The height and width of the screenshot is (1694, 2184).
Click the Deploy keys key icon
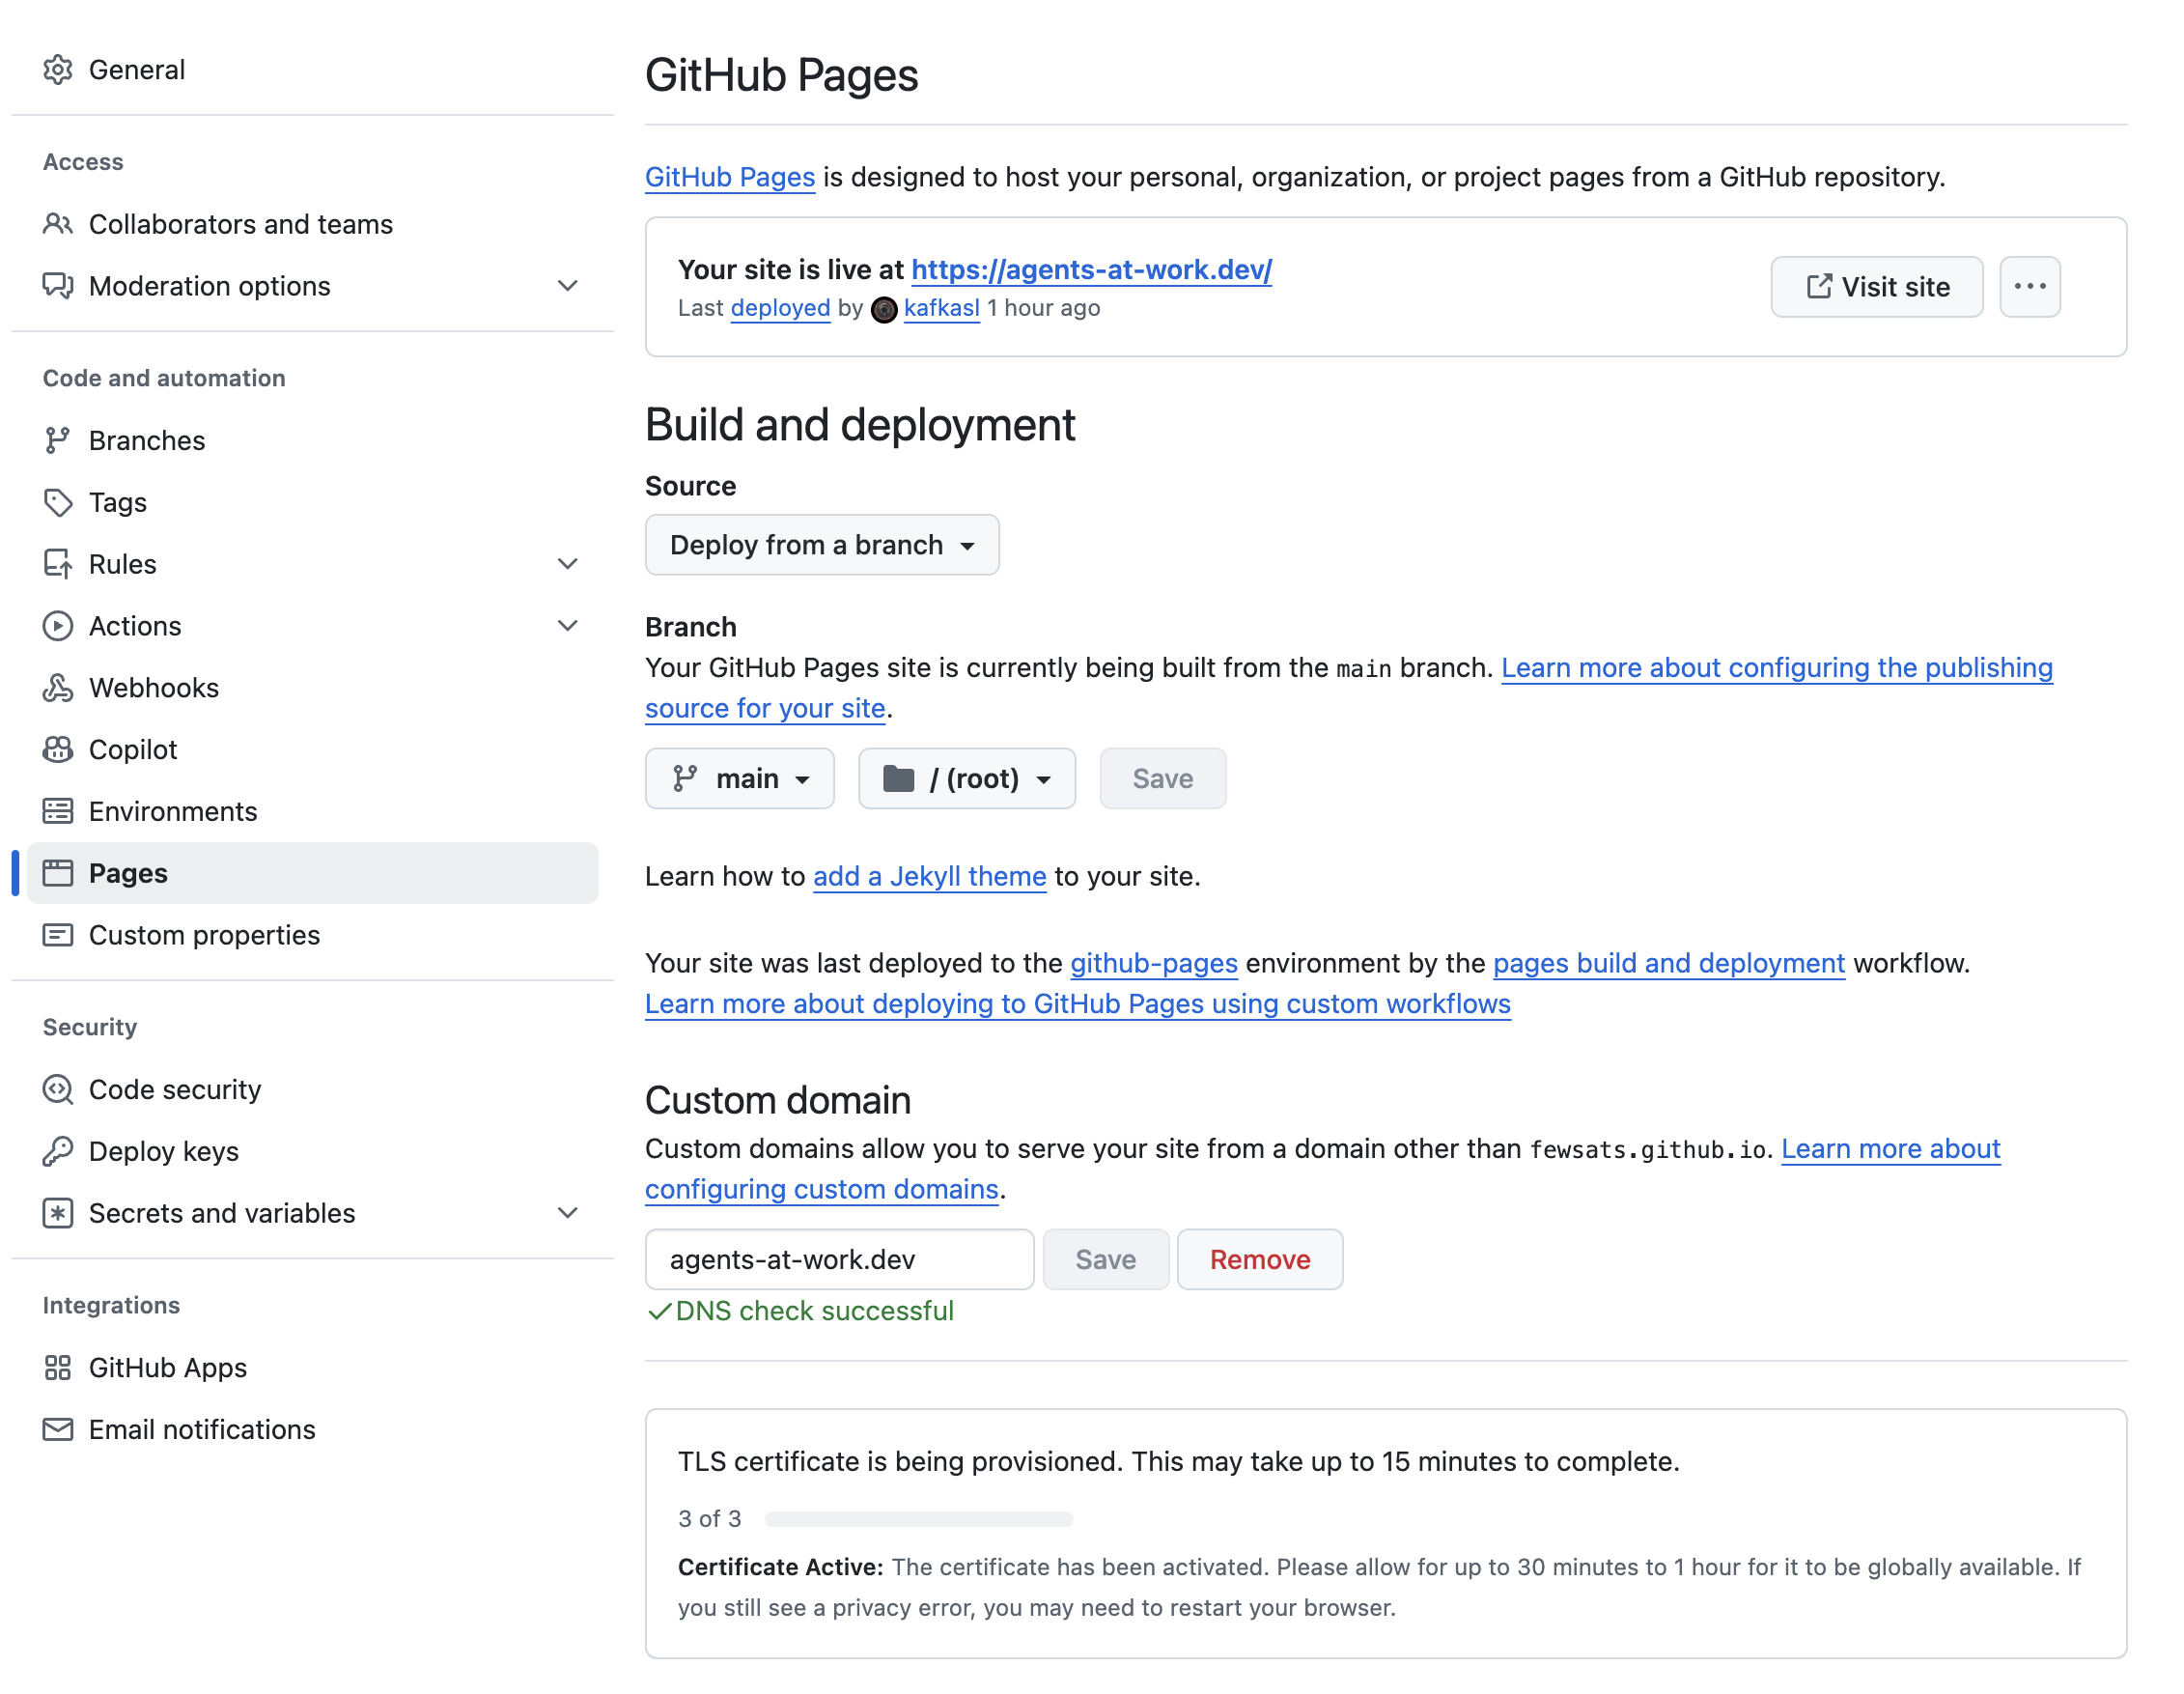click(x=58, y=1151)
